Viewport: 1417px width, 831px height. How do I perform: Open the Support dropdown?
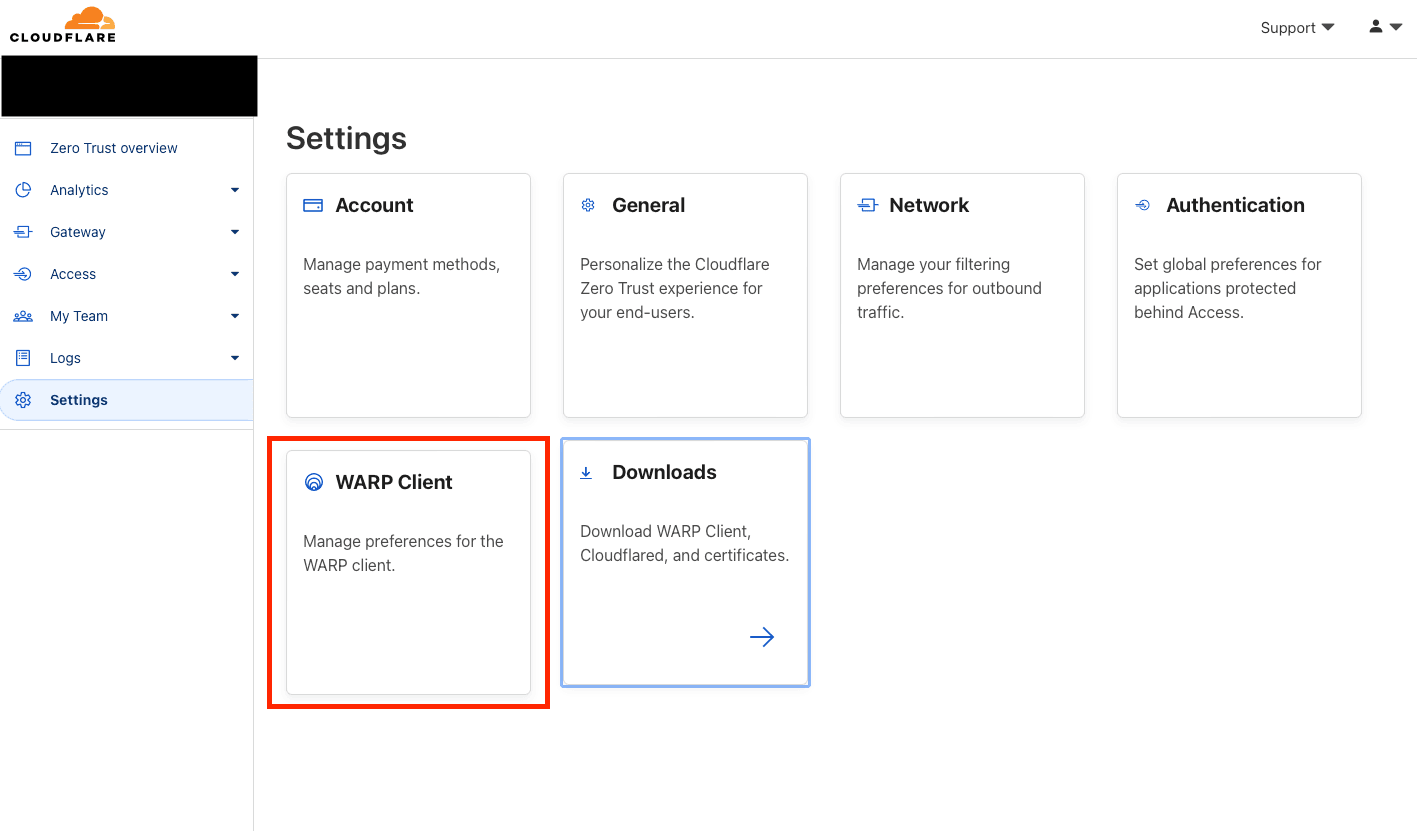pyautogui.click(x=1297, y=28)
